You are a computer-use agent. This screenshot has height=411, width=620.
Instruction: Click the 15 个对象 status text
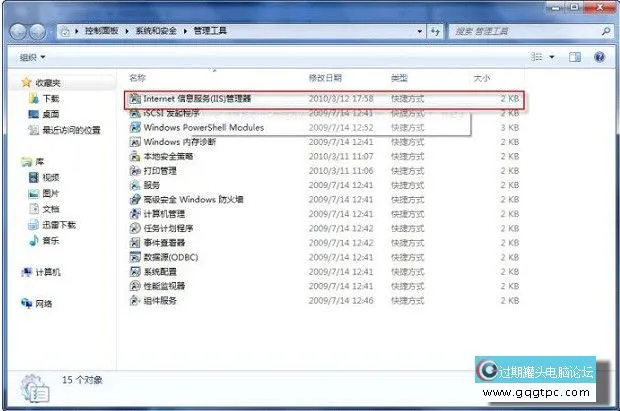(x=82, y=380)
